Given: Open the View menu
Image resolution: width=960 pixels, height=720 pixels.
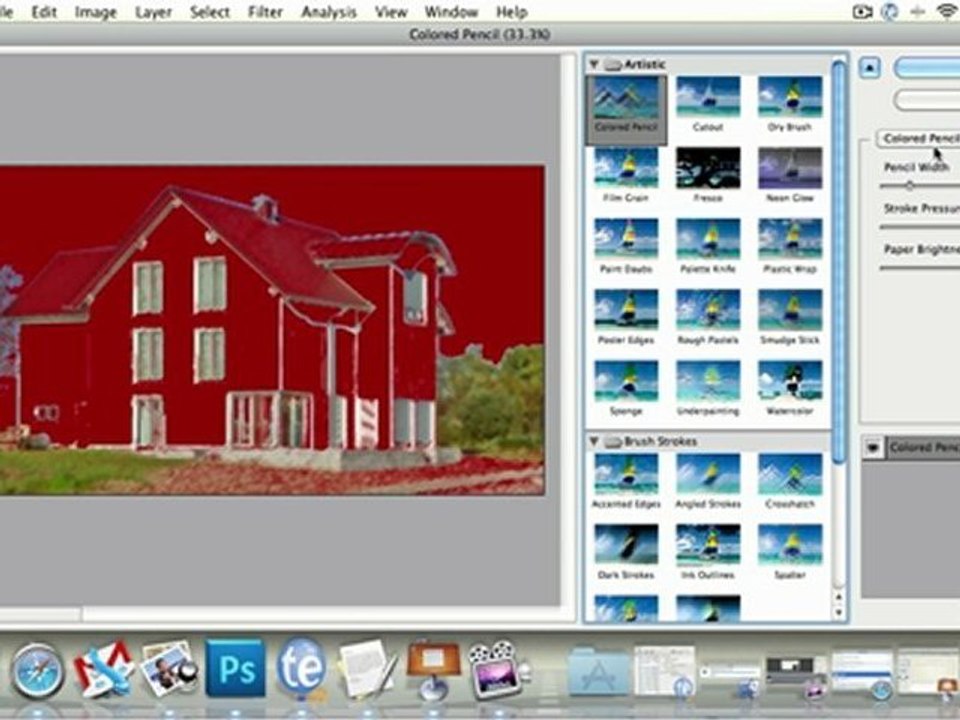Looking at the screenshot, I should click(391, 12).
